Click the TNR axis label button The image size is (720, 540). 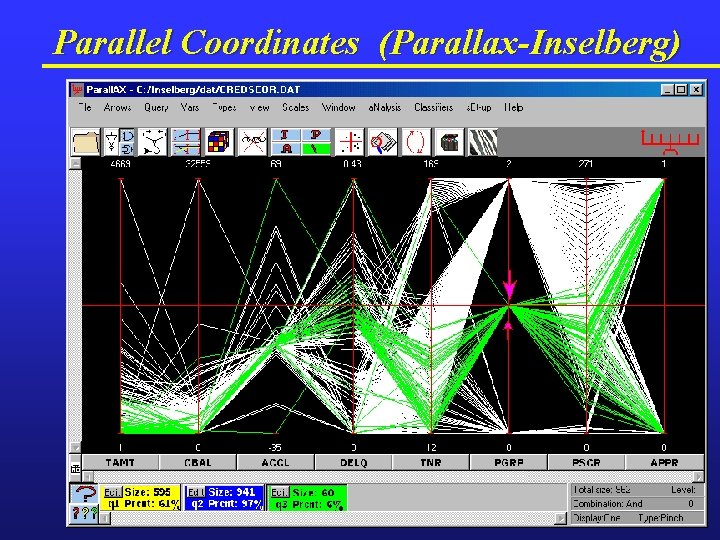point(431,462)
